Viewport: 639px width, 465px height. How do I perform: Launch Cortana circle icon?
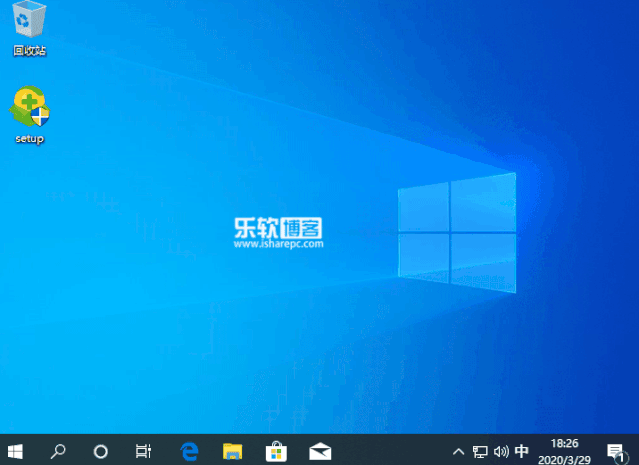pos(101,451)
